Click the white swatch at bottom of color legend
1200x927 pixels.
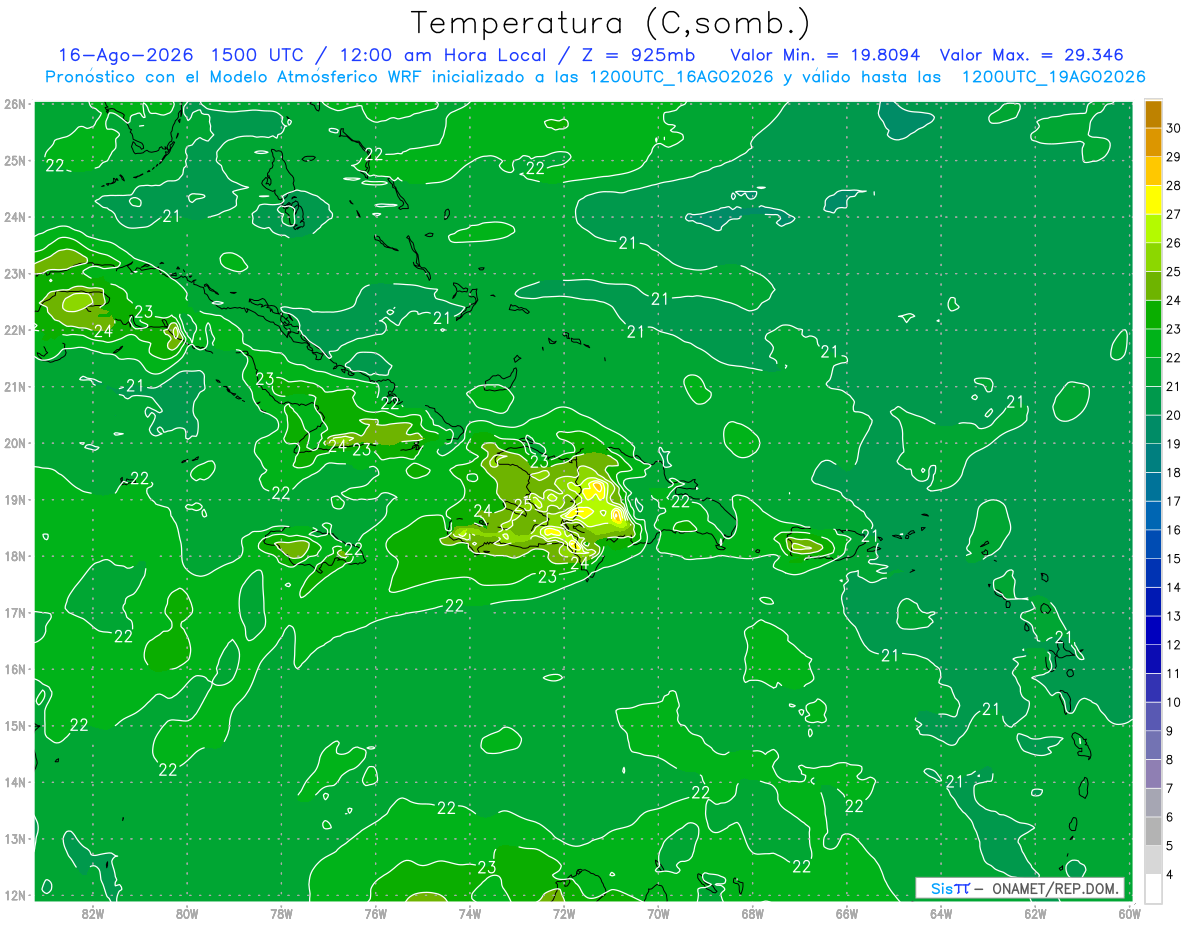1153,887
